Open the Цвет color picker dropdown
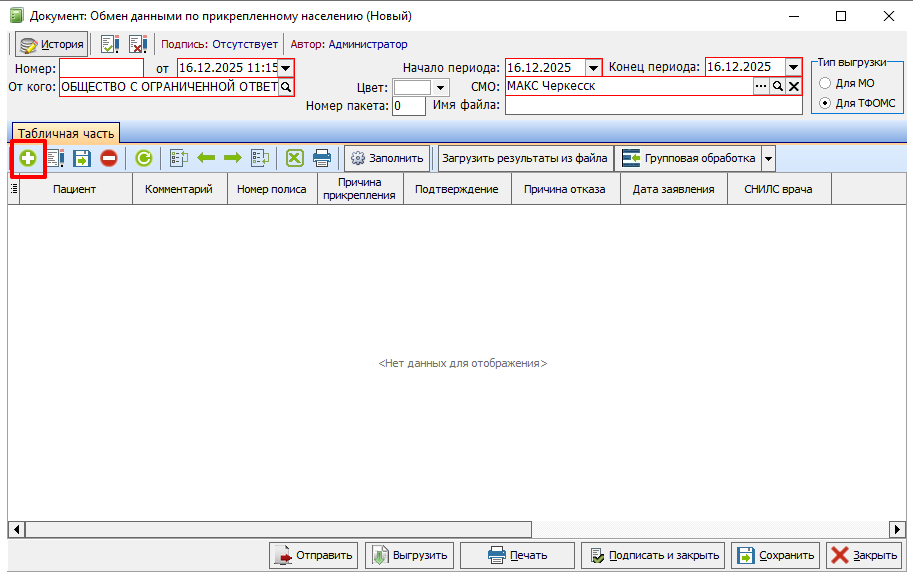 tap(441, 88)
